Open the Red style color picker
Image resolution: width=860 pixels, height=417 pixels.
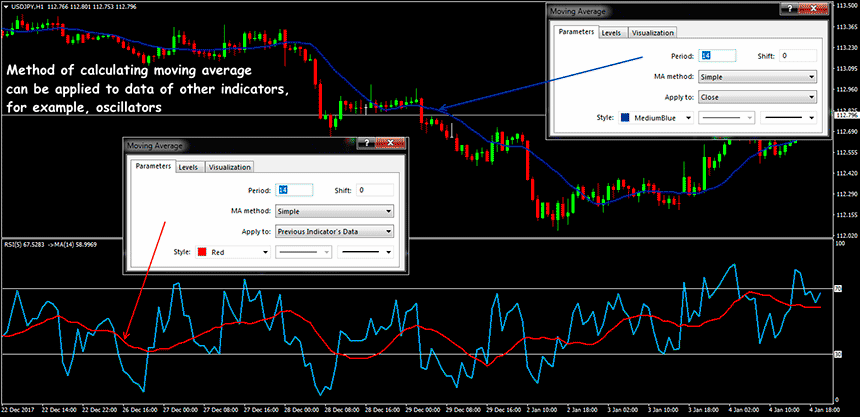pyautogui.click(x=232, y=253)
